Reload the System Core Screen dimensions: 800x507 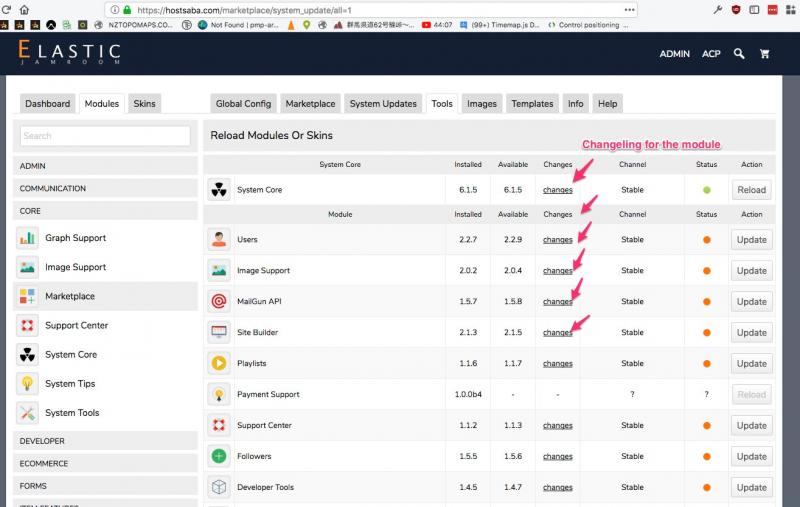tap(751, 189)
